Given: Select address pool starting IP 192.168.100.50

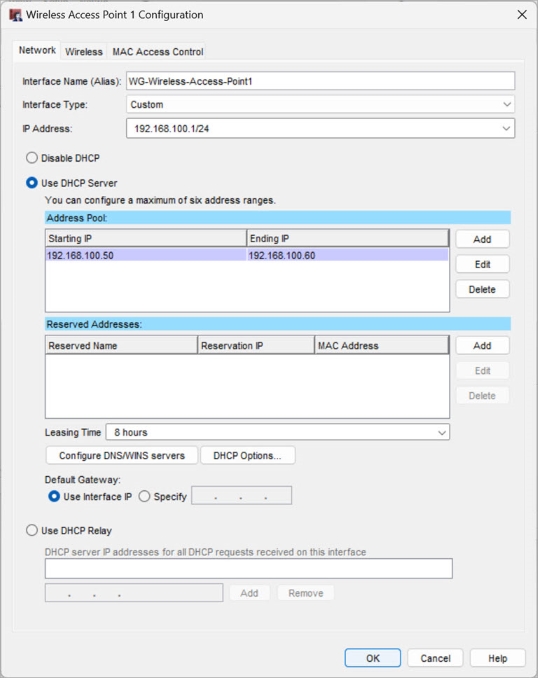Looking at the screenshot, I should [146, 255].
